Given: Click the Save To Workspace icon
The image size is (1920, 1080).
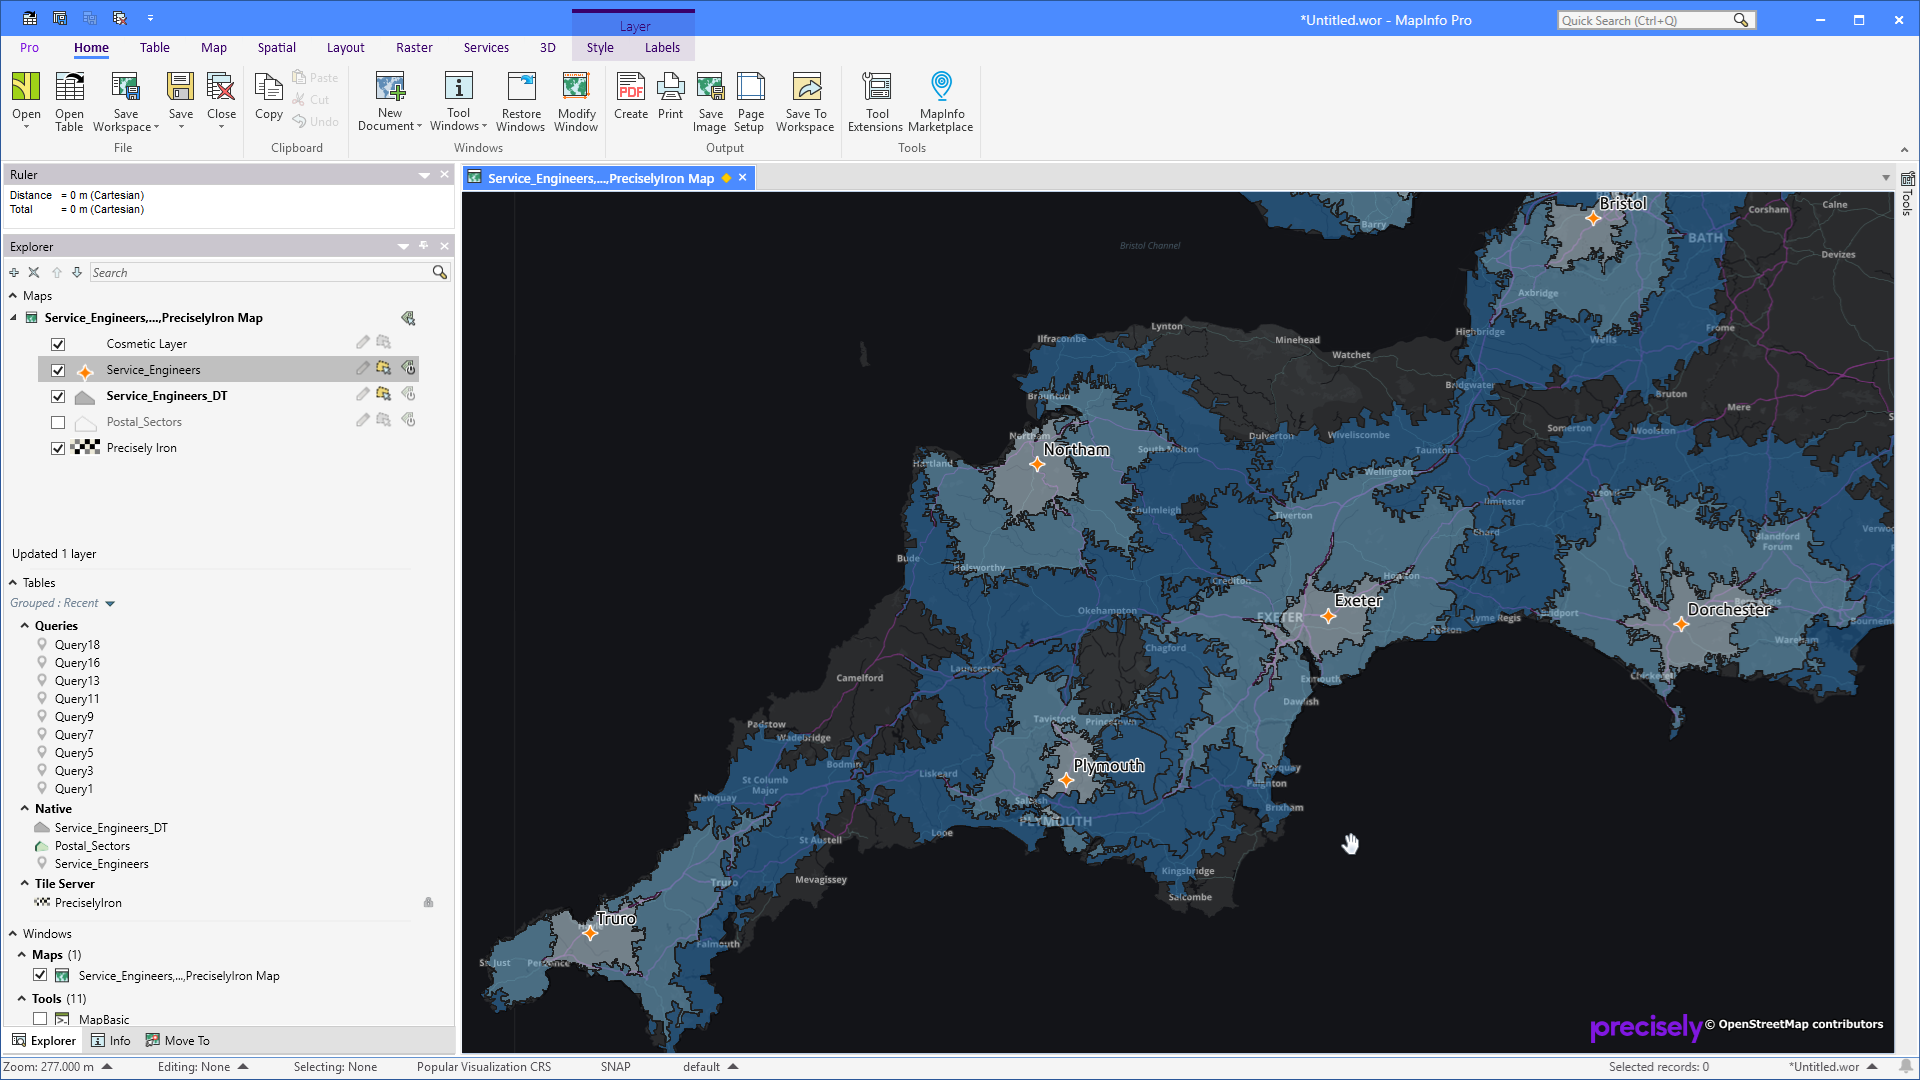Looking at the screenshot, I should click(x=806, y=87).
